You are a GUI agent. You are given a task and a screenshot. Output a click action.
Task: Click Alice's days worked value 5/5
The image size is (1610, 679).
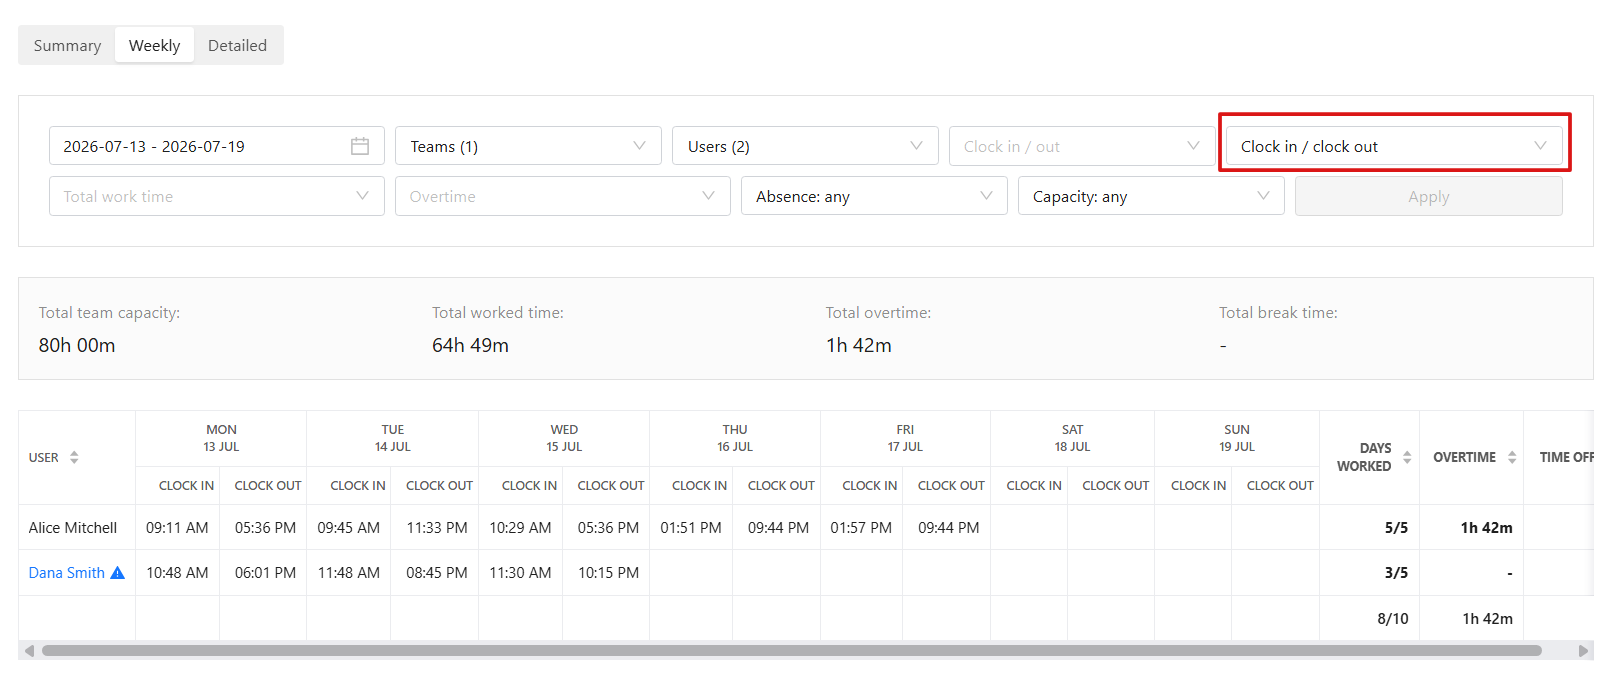tap(1396, 528)
